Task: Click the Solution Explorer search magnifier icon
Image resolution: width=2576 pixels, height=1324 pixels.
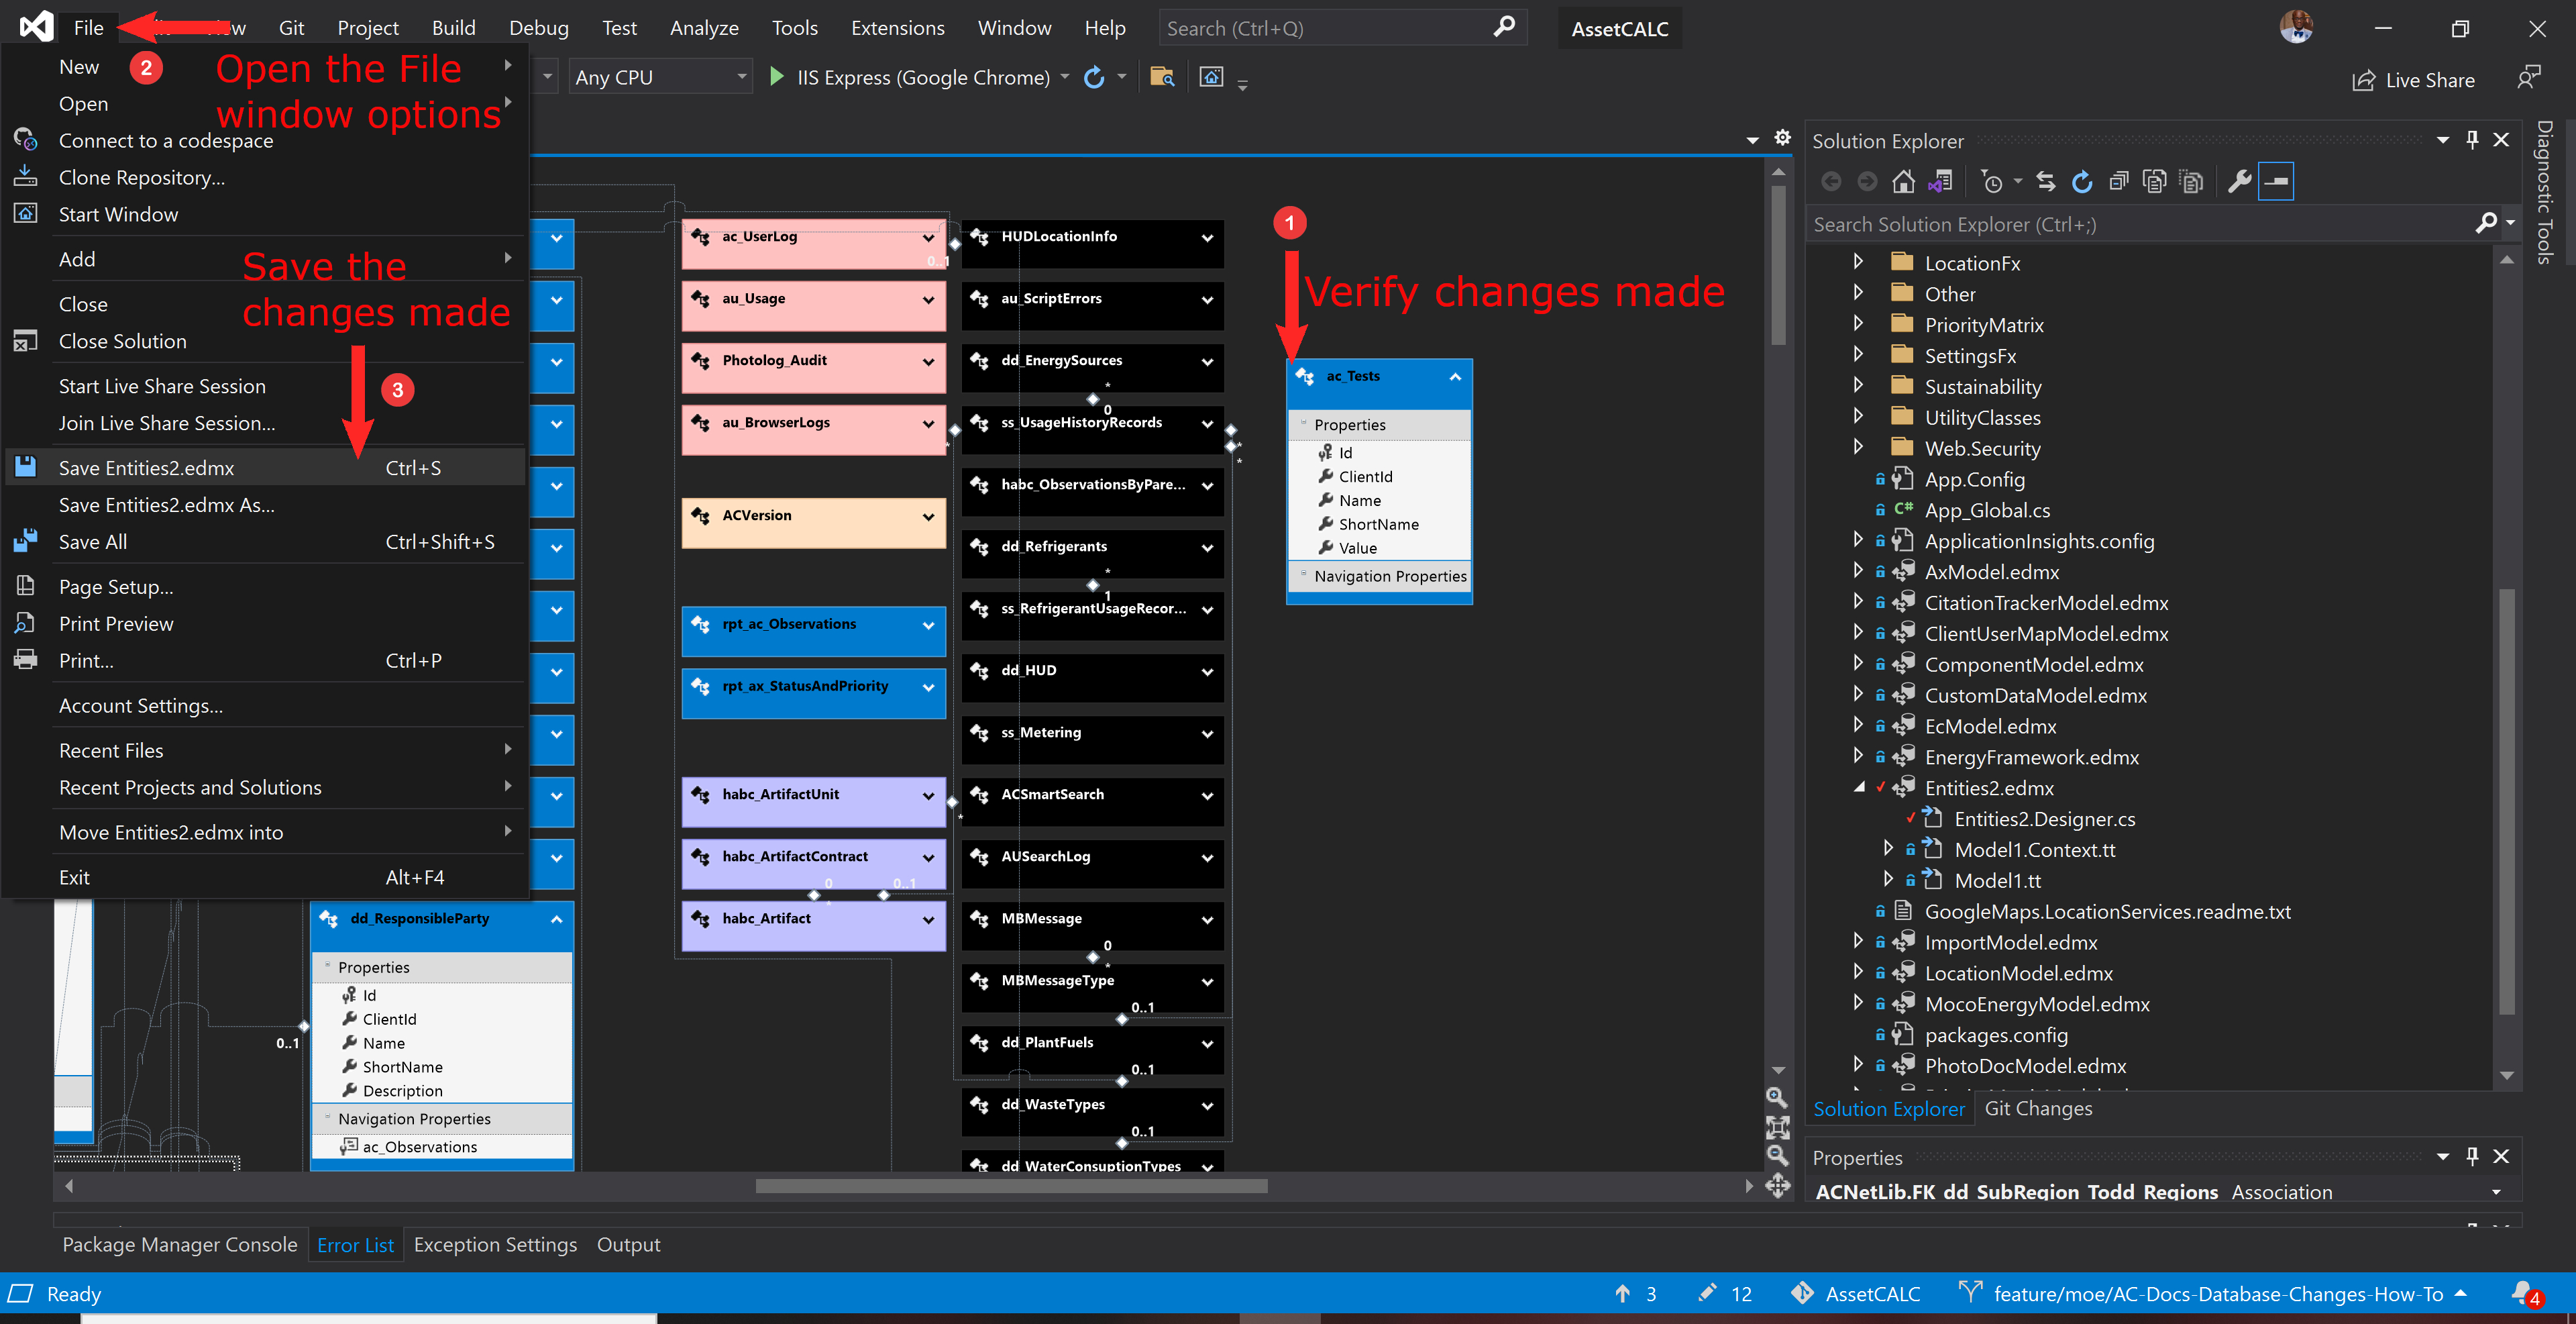Action: (2486, 224)
